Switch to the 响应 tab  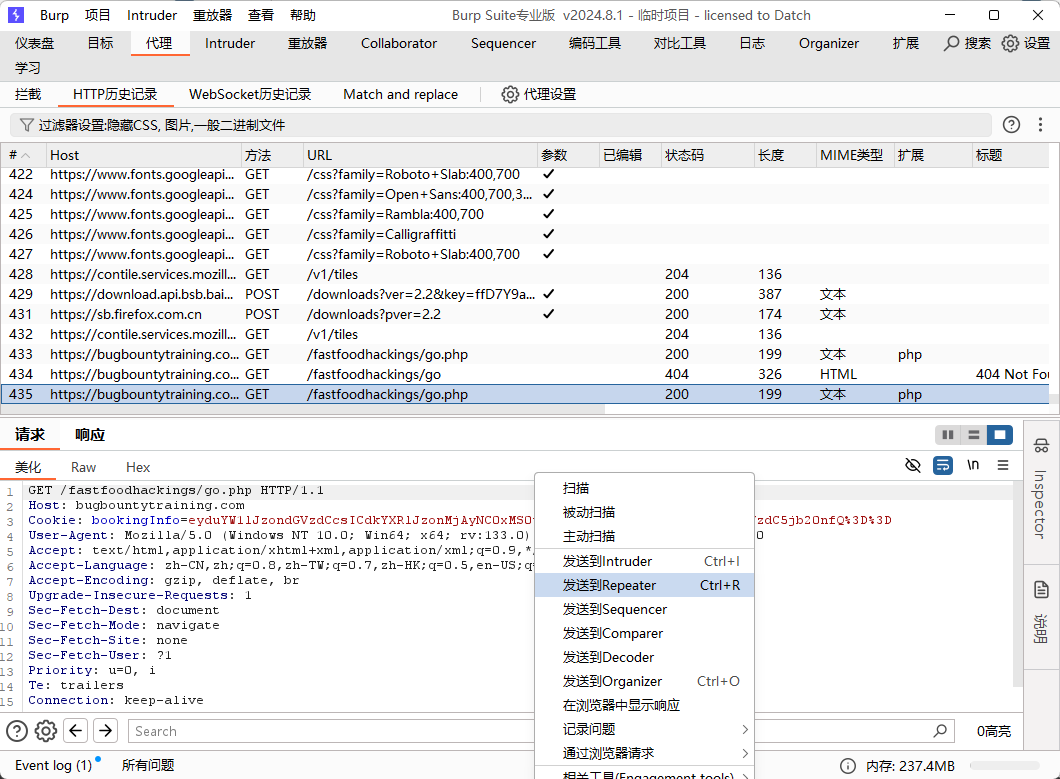tap(90, 435)
